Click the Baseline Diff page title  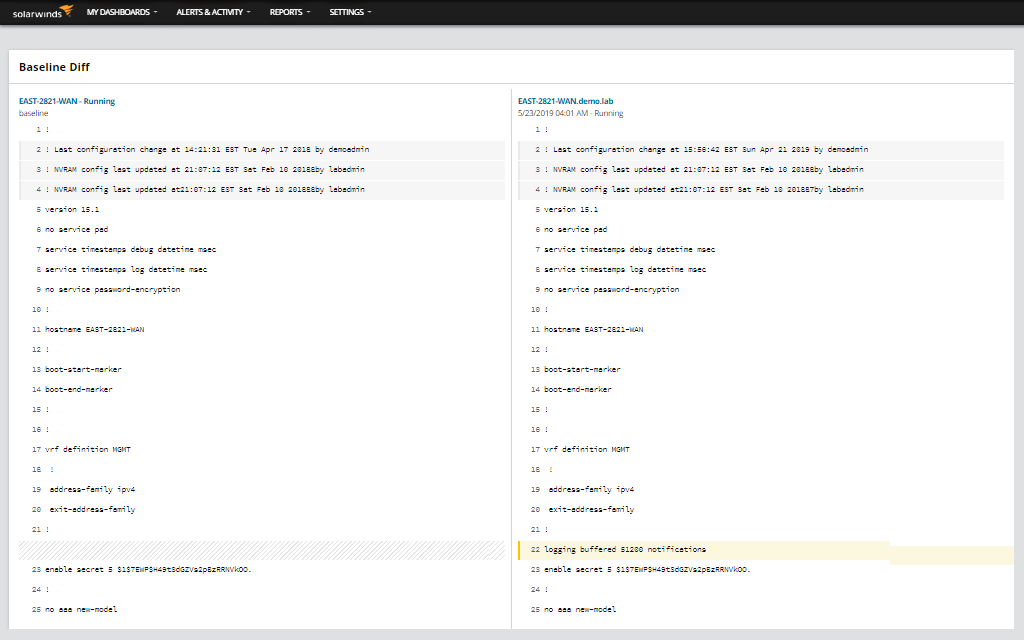[53, 67]
